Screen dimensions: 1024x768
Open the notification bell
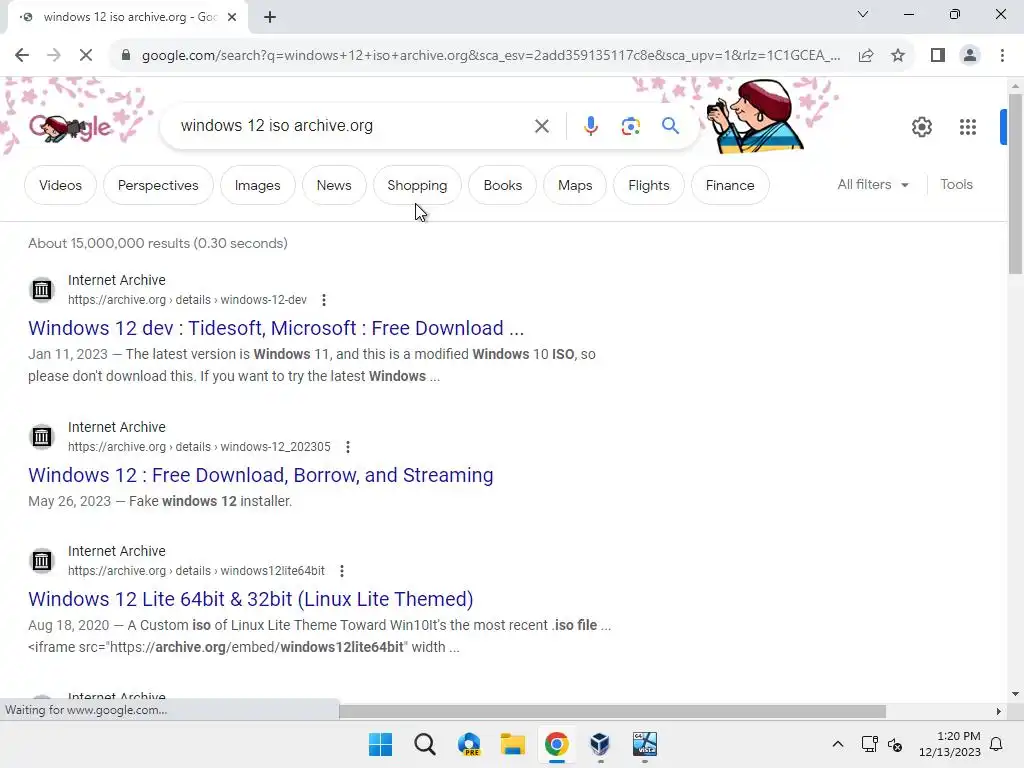[x=997, y=744]
